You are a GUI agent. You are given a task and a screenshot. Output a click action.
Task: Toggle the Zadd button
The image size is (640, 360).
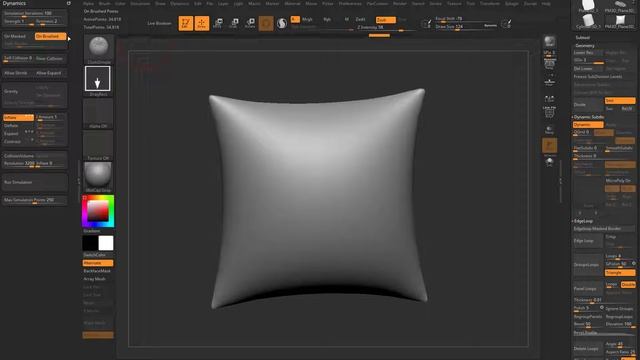pyautogui.click(x=360, y=20)
